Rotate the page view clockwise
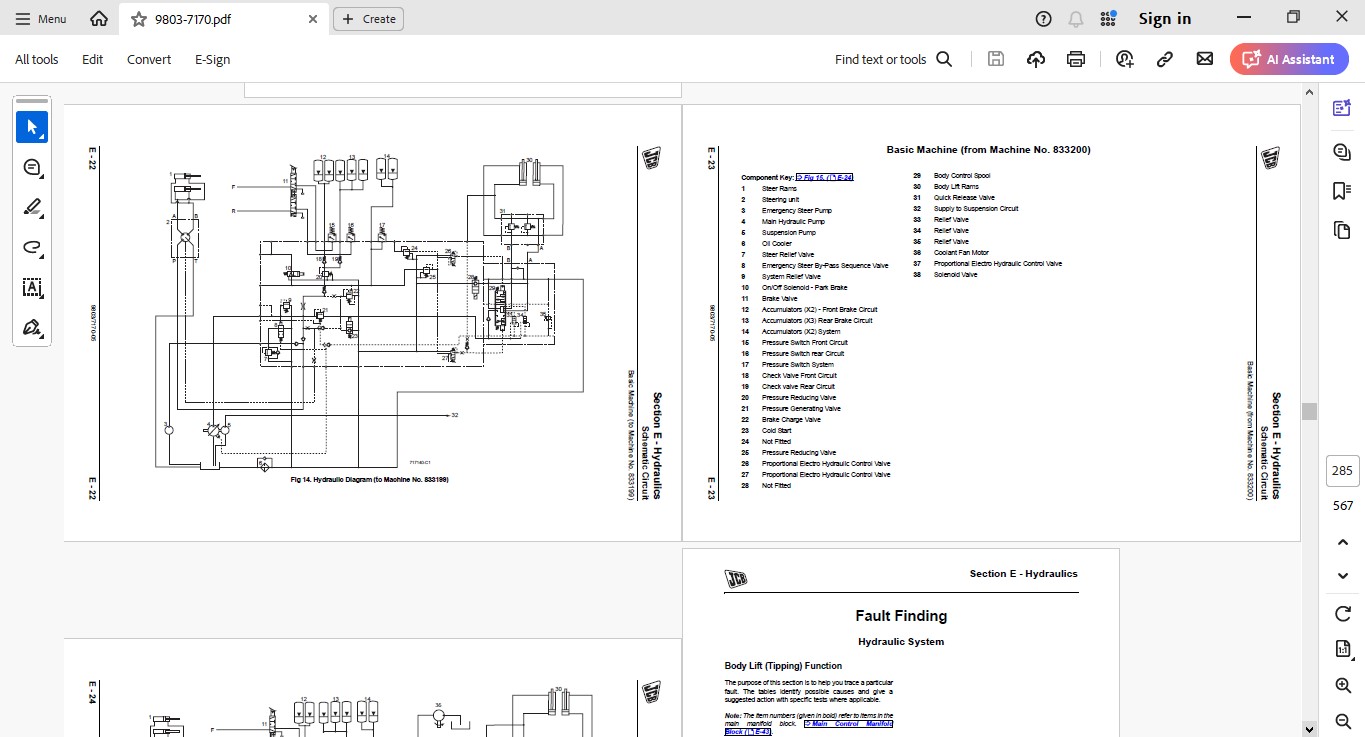1365x737 pixels. coord(1343,613)
